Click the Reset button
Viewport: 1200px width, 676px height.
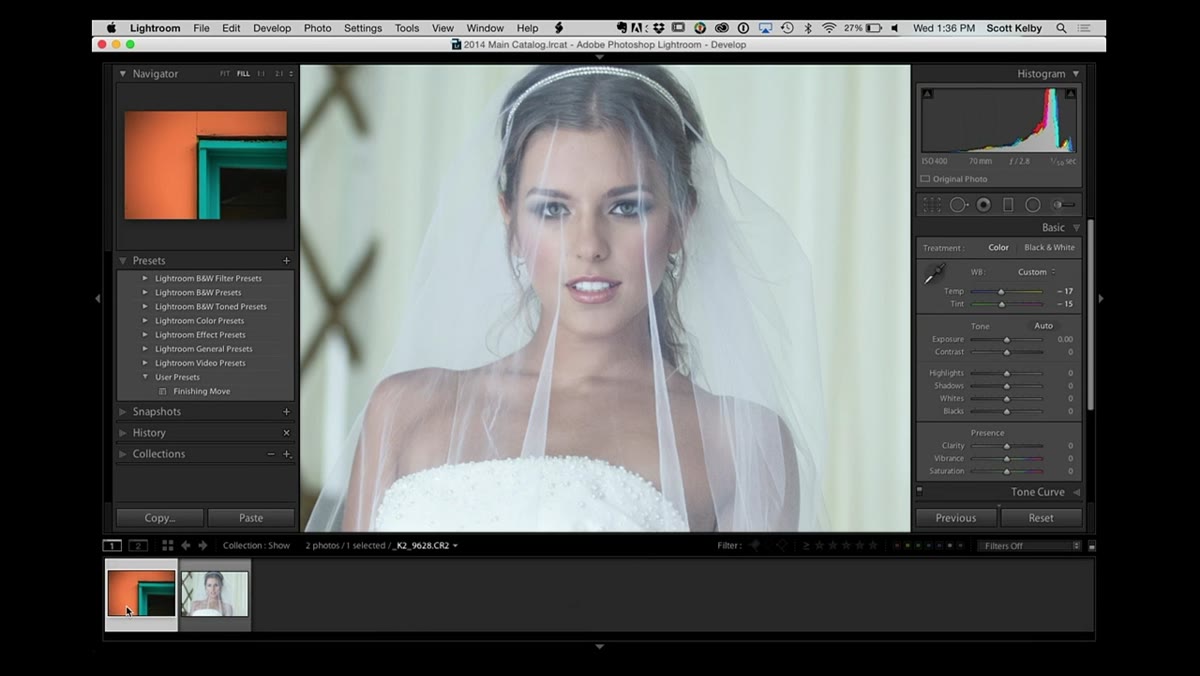click(1041, 518)
